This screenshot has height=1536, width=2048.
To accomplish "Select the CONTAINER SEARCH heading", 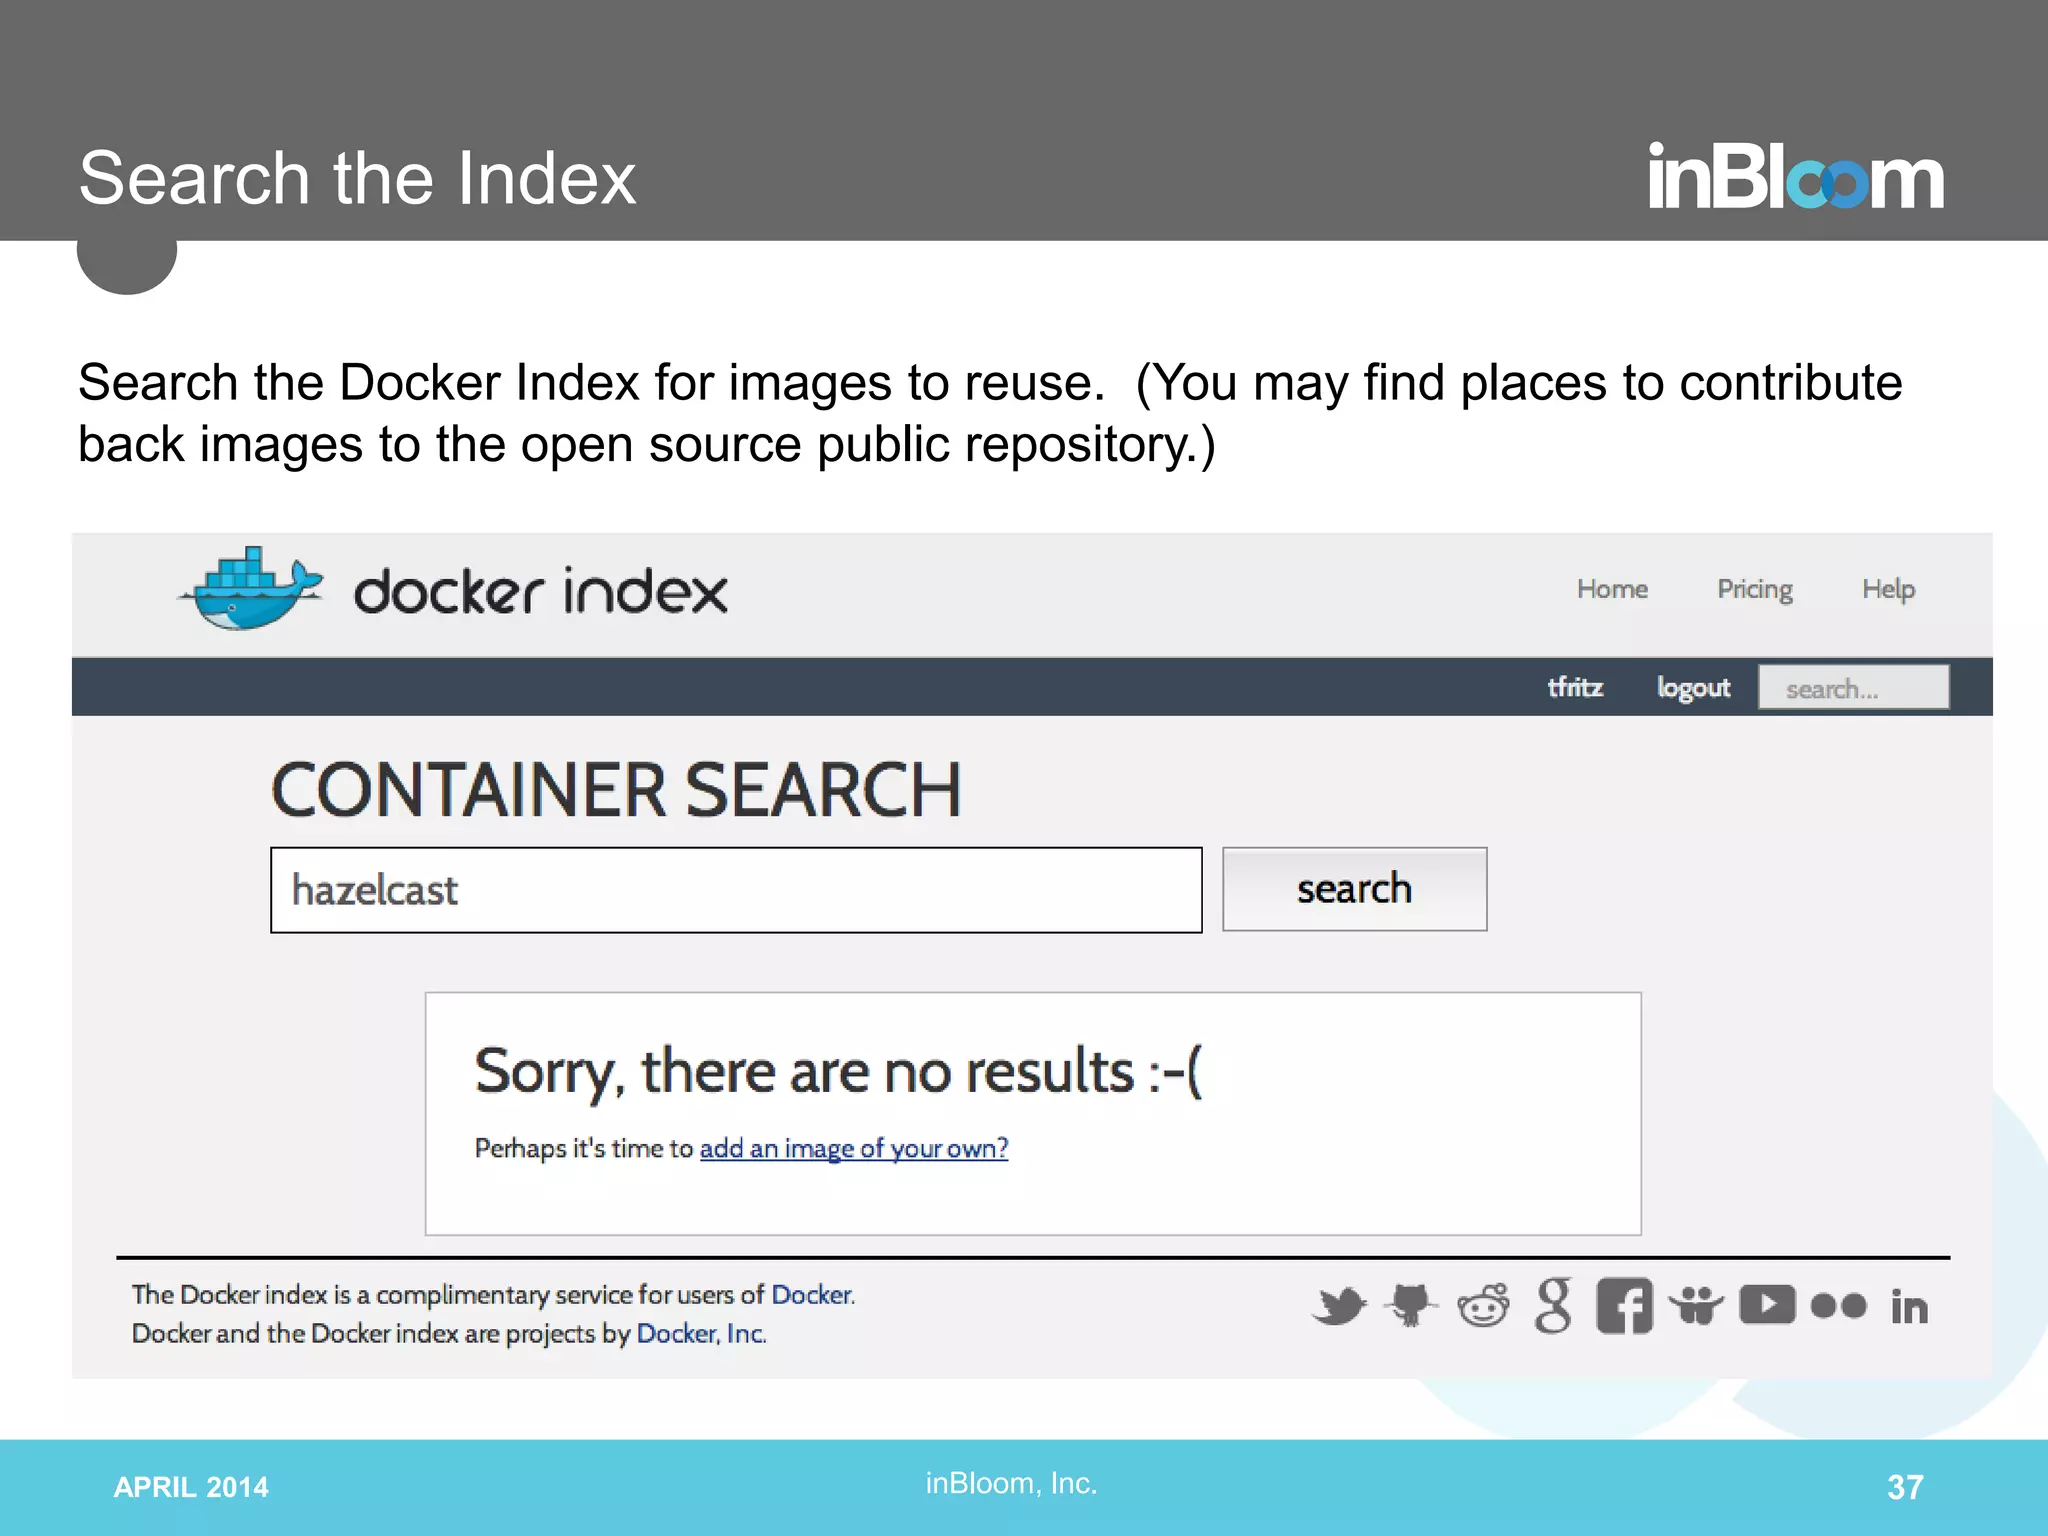I will coord(616,790).
